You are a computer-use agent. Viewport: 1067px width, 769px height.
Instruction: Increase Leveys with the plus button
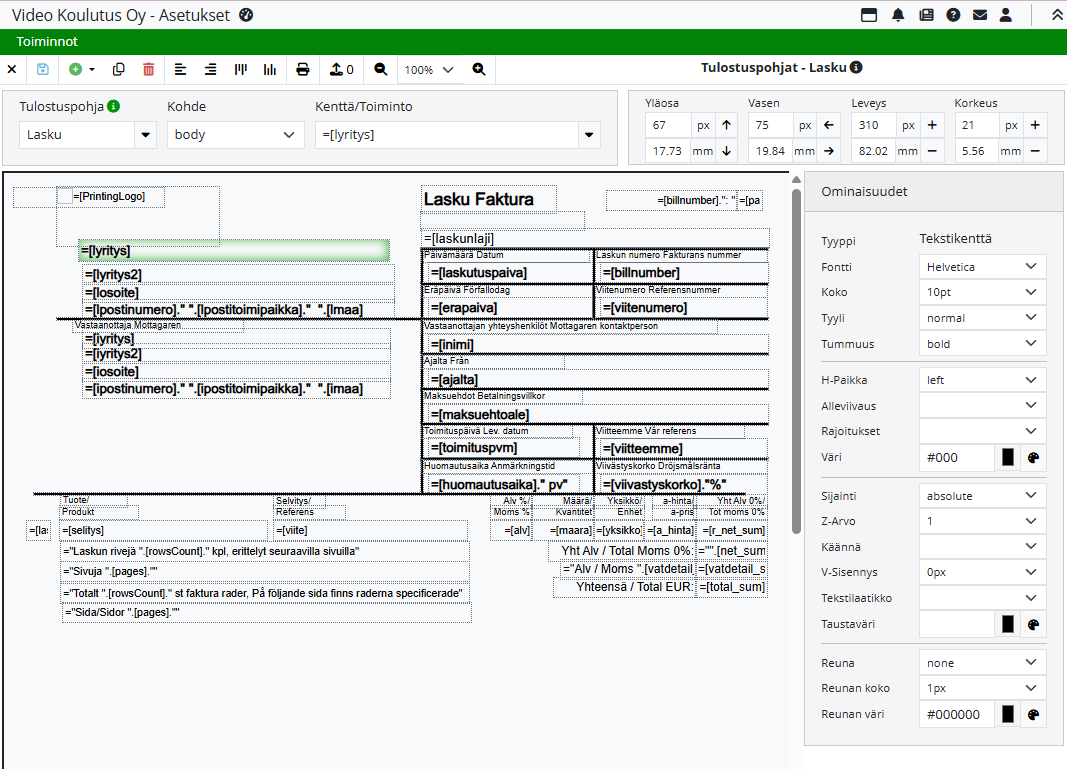pyautogui.click(x=932, y=125)
